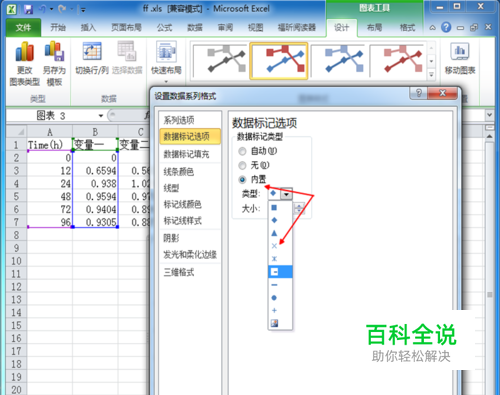Select the 无 marker type radio button
This screenshot has width=500, height=395.
point(242,165)
